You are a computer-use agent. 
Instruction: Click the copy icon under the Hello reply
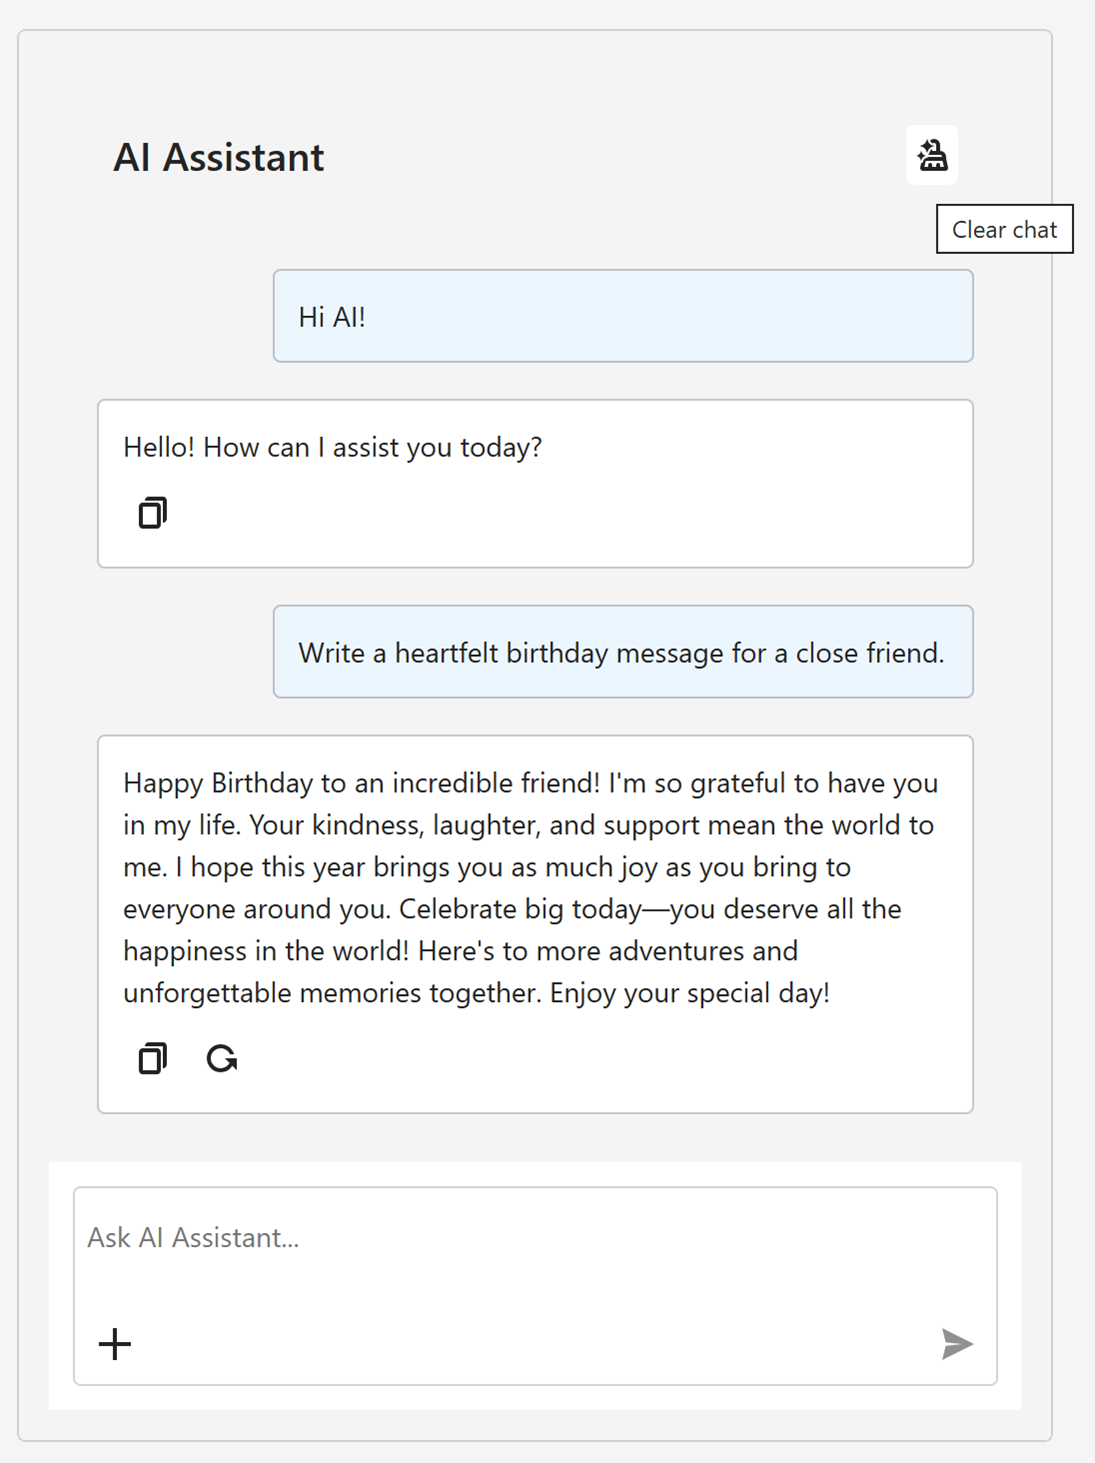[x=151, y=513]
